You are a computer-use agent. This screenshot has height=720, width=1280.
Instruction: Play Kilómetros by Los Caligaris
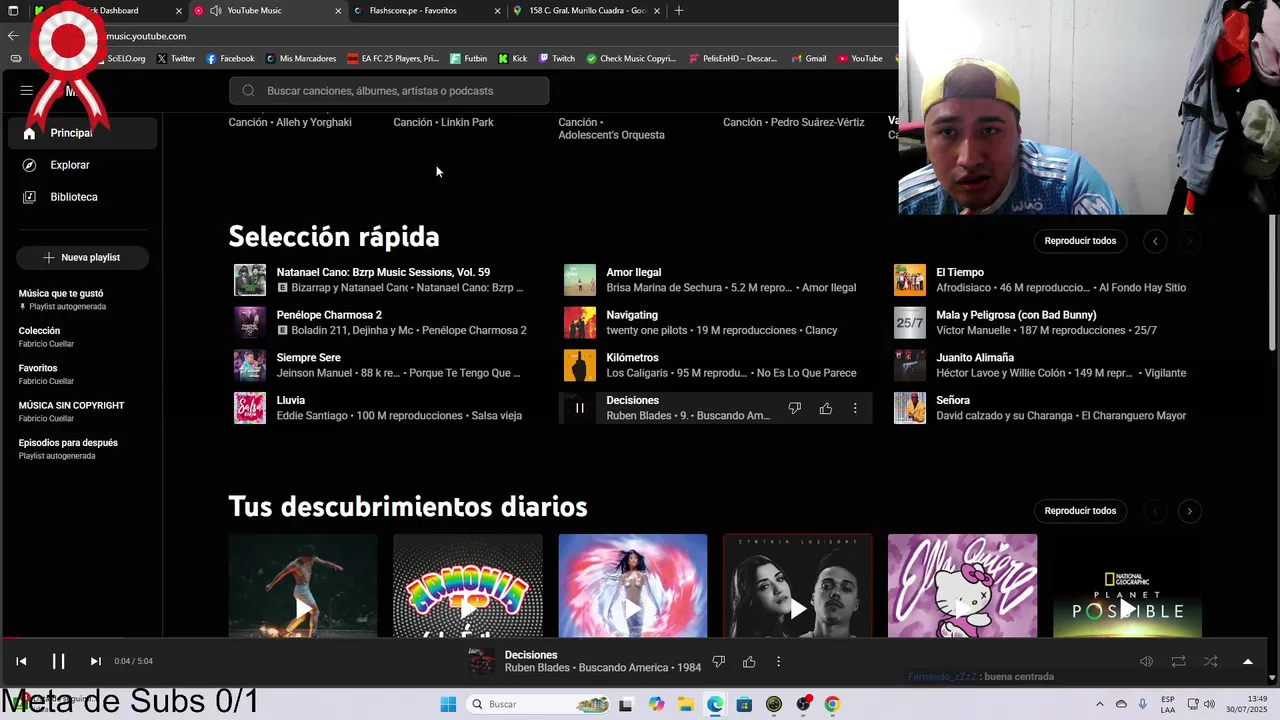[x=580, y=365]
